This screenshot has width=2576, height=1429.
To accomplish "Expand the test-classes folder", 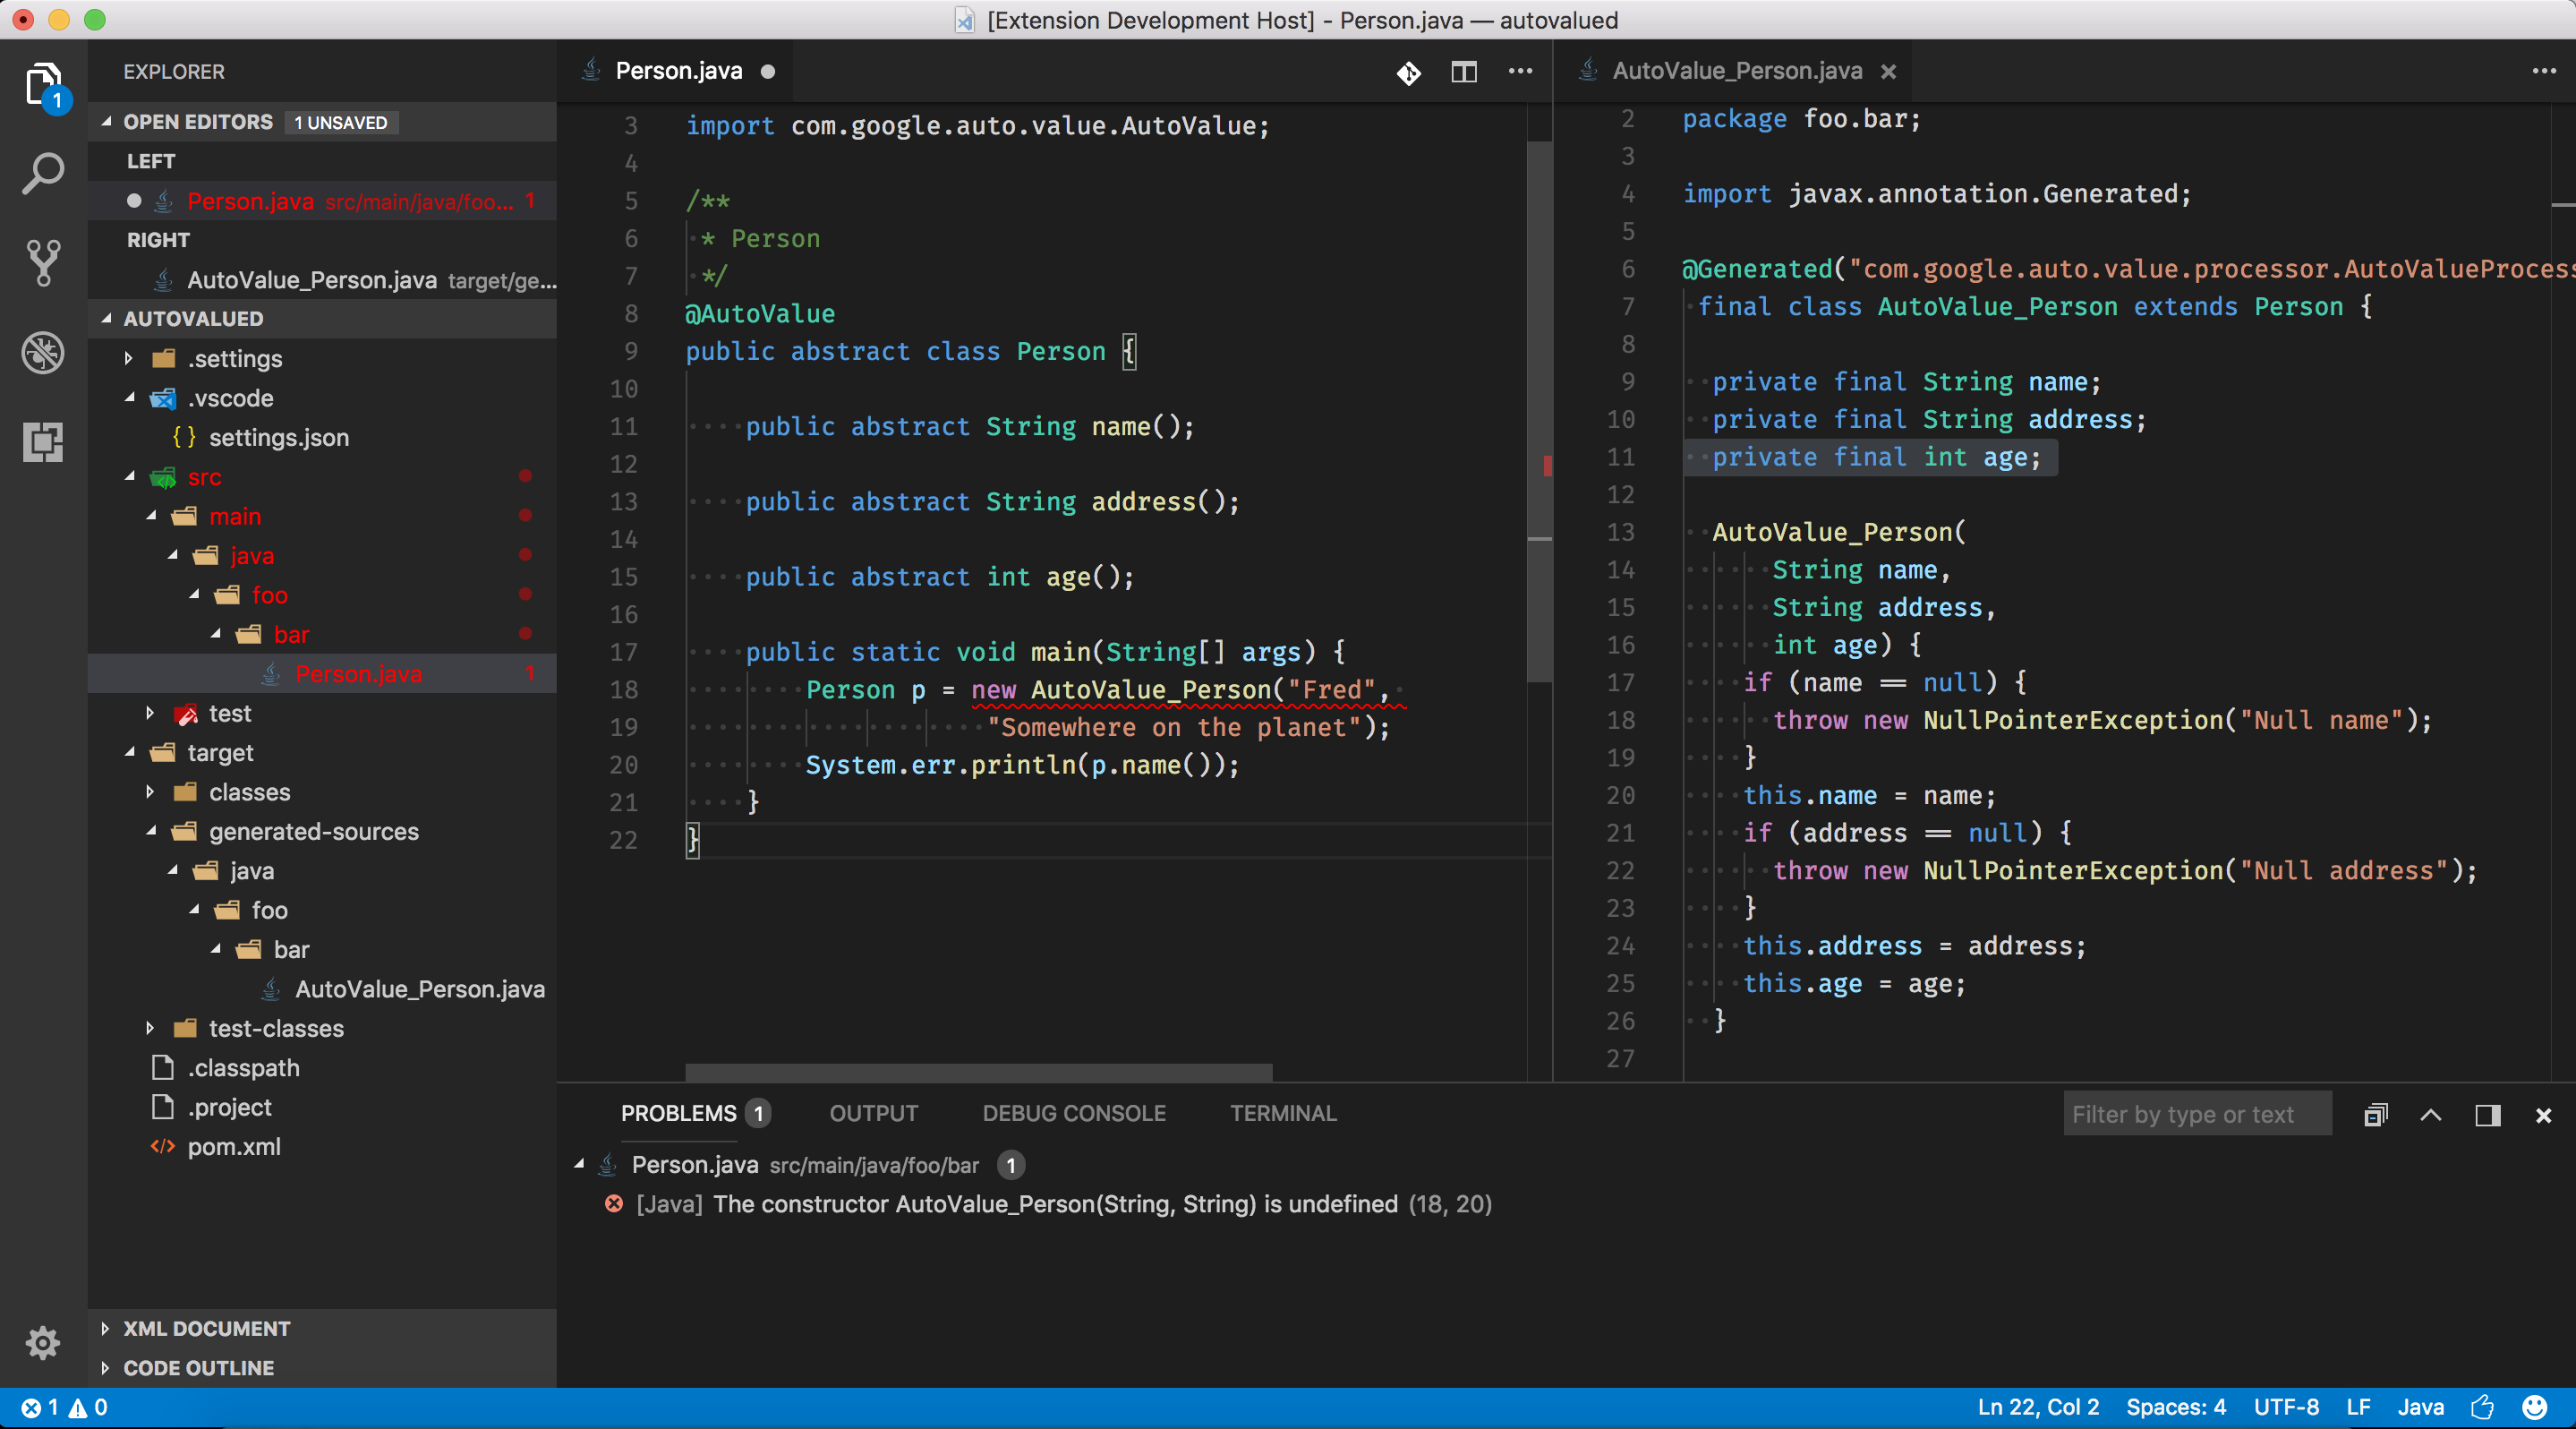I will click(150, 1029).
